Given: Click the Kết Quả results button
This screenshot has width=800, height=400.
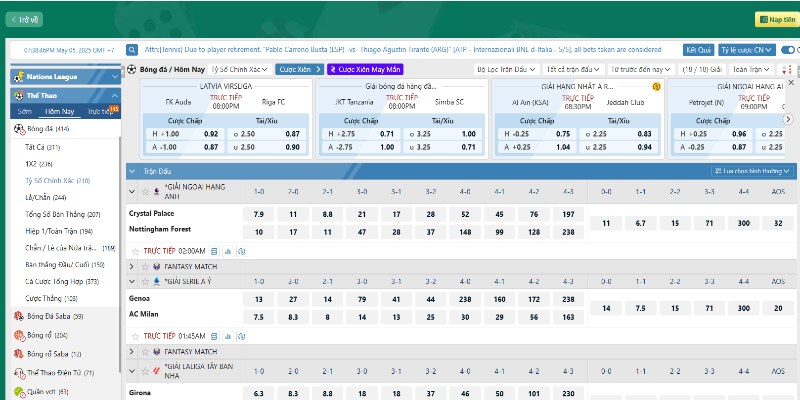Looking at the screenshot, I should coord(698,49).
